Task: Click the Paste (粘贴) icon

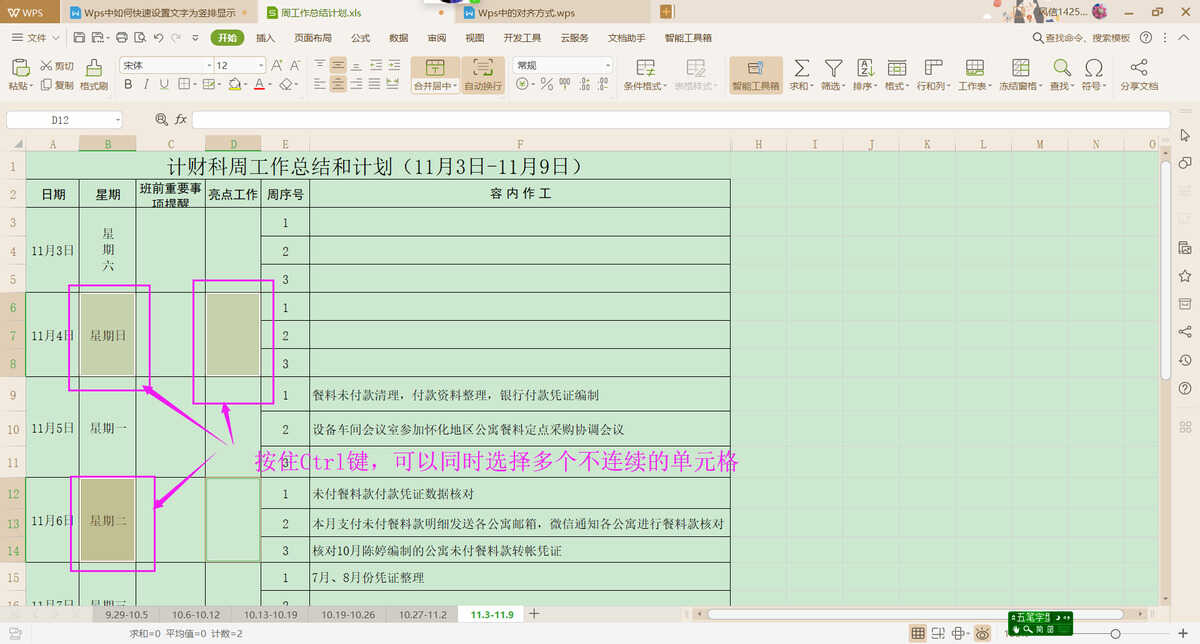Action: tap(20, 68)
